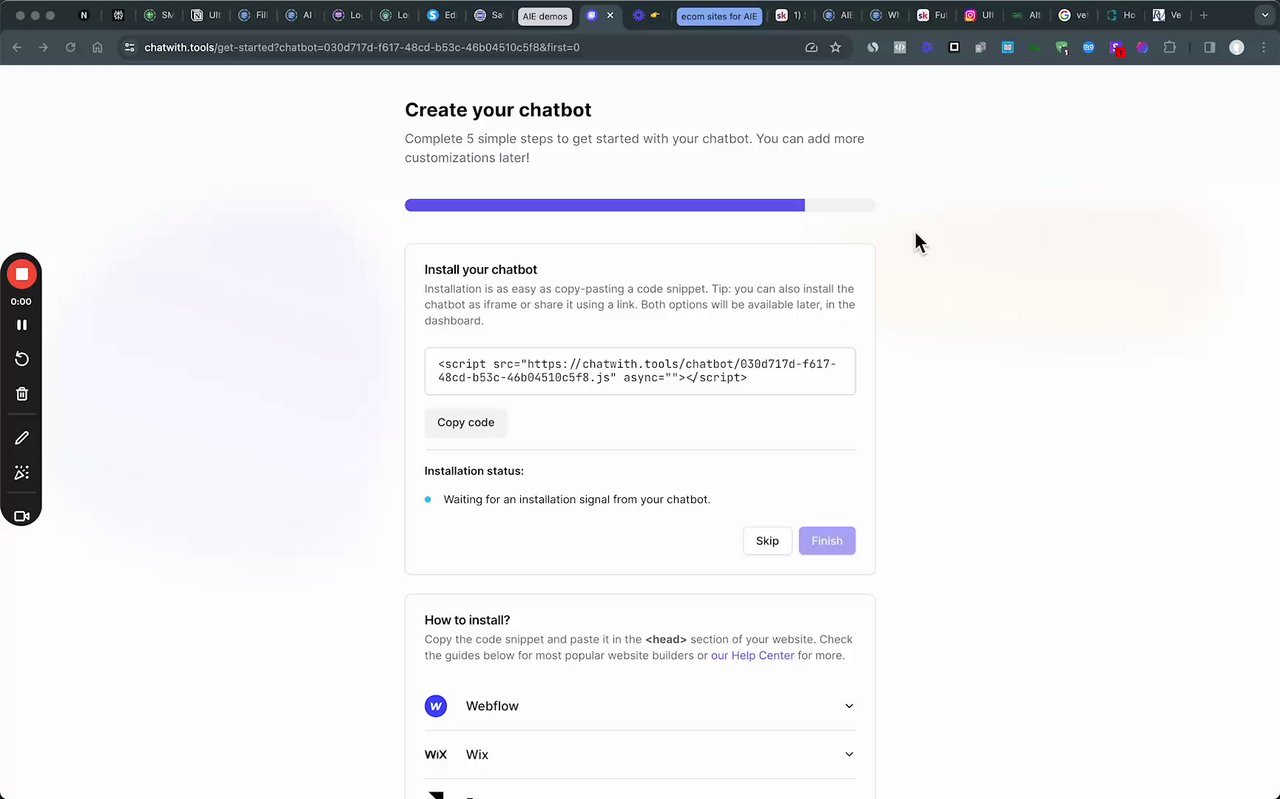Go forward in browser history
This screenshot has width=1280, height=799.
tap(43, 47)
